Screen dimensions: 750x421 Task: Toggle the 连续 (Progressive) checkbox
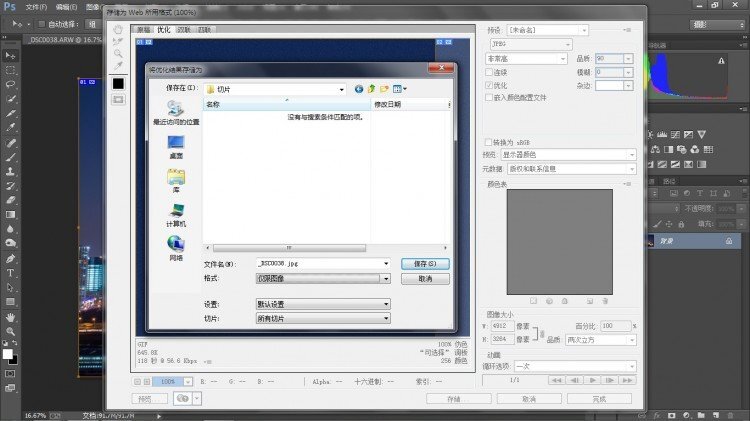tap(489, 72)
